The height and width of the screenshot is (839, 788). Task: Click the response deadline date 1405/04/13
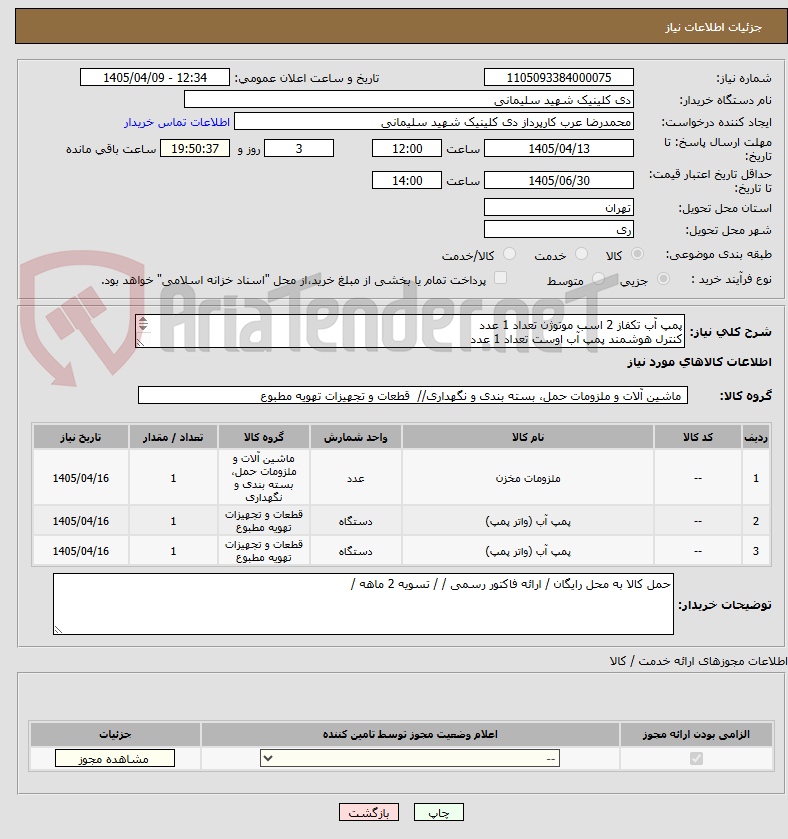pos(559,149)
